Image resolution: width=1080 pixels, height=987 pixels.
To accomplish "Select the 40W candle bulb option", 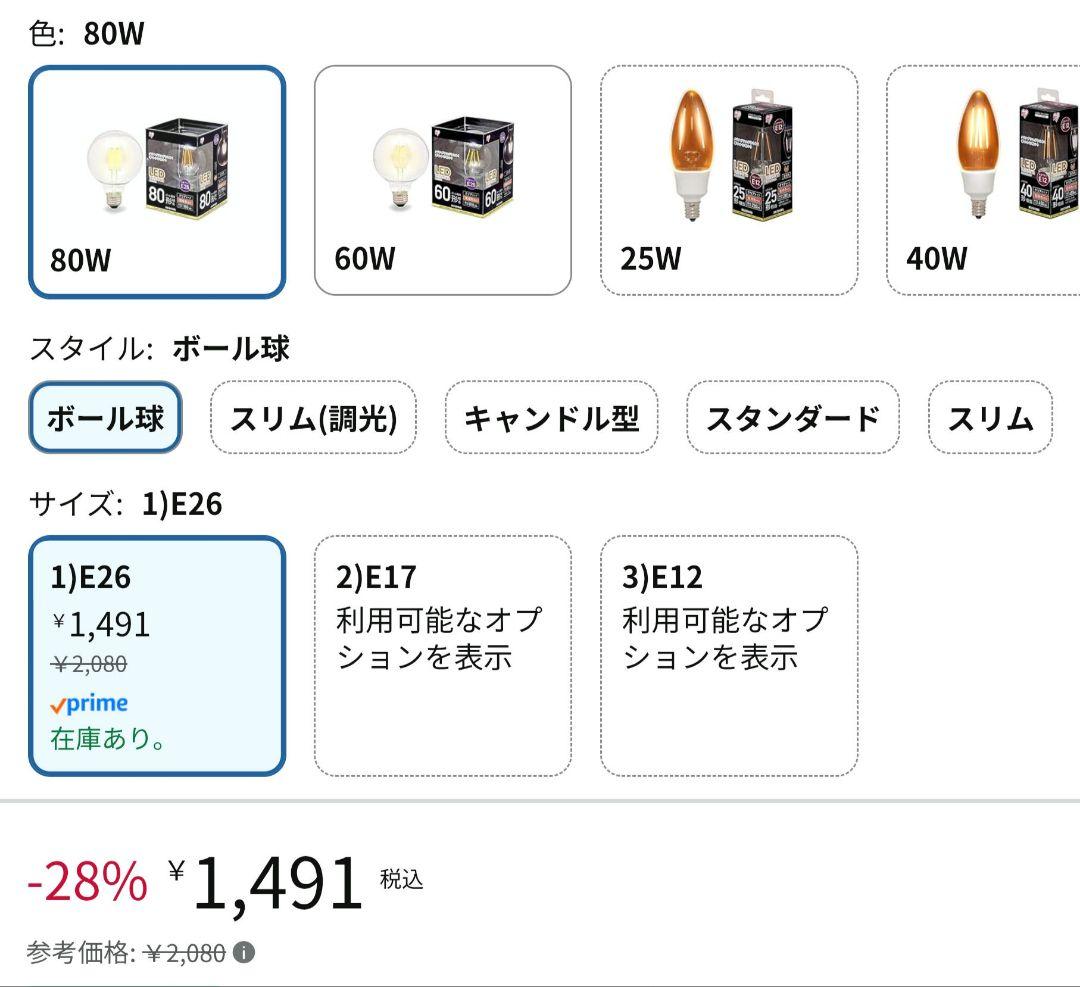I will coord(982,181).
